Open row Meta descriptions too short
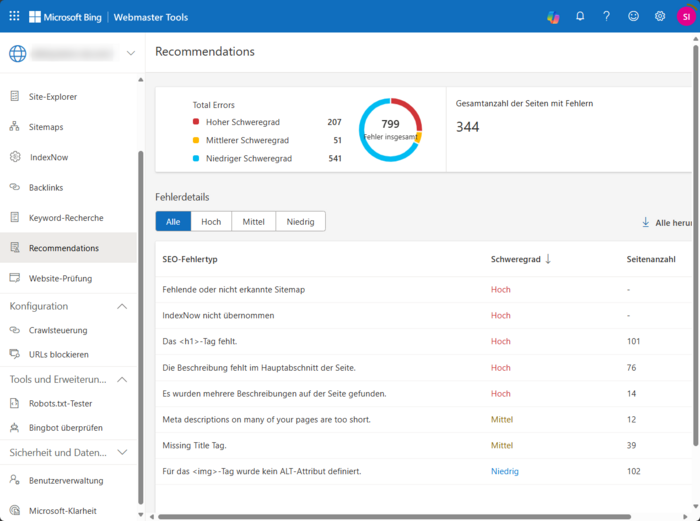 (x=423, y=419)
